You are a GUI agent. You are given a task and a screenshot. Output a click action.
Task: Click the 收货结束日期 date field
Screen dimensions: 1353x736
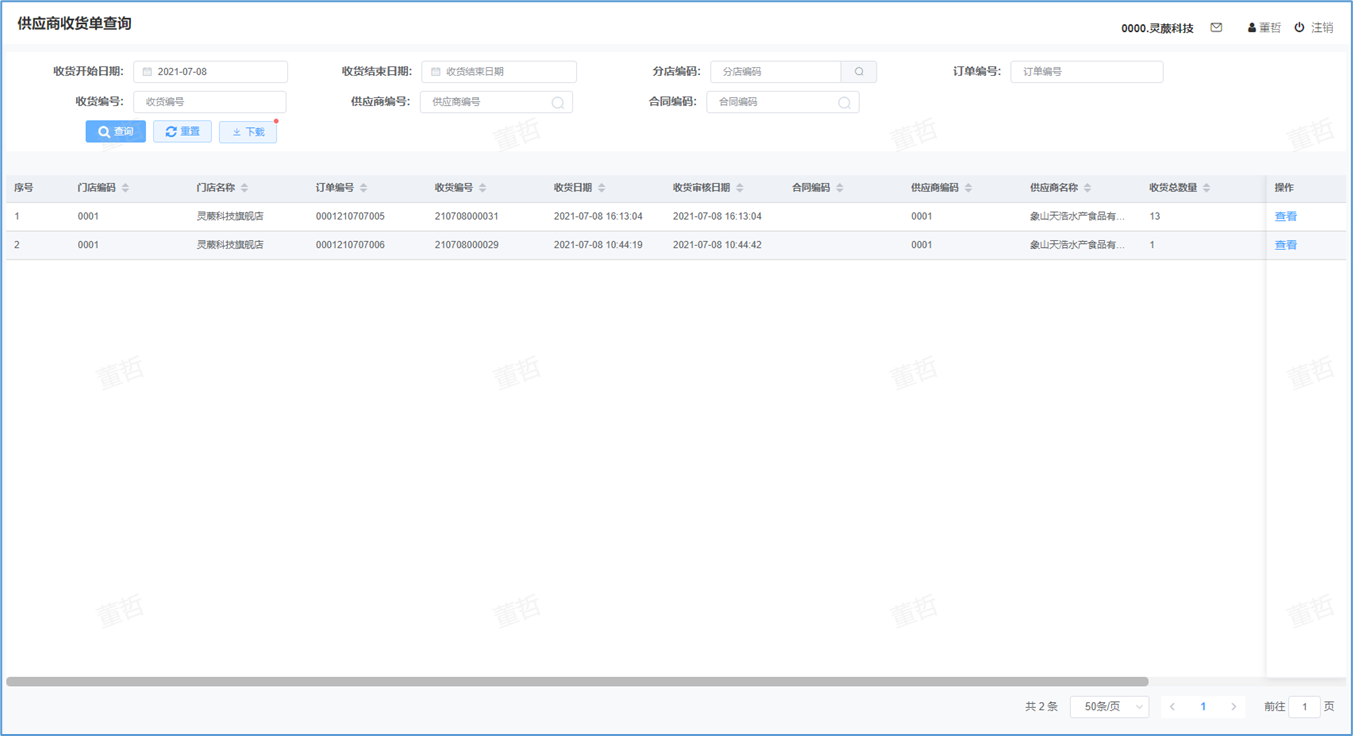(x=499, y=72)
